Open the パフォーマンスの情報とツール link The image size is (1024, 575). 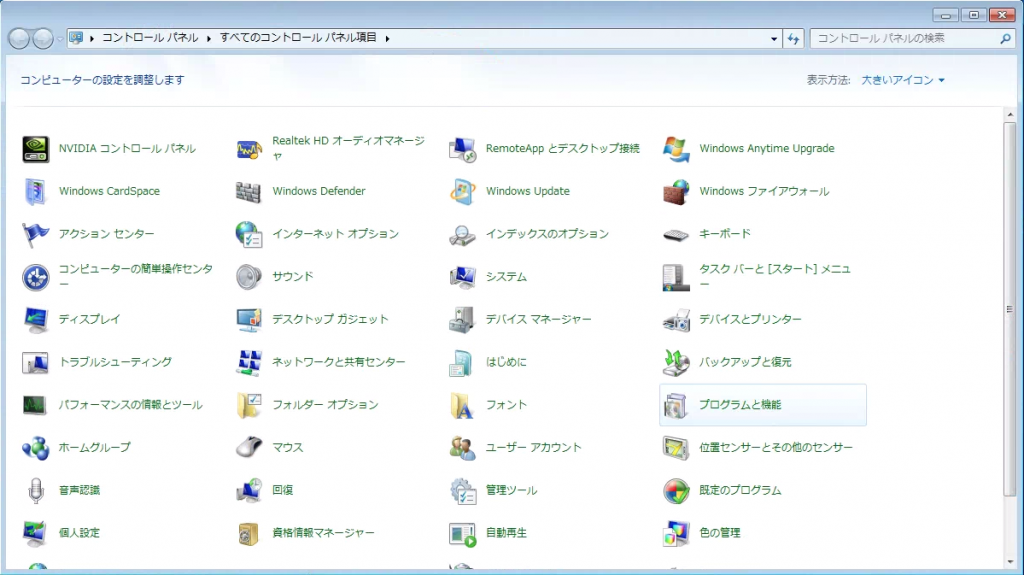[x=131, y=405]
